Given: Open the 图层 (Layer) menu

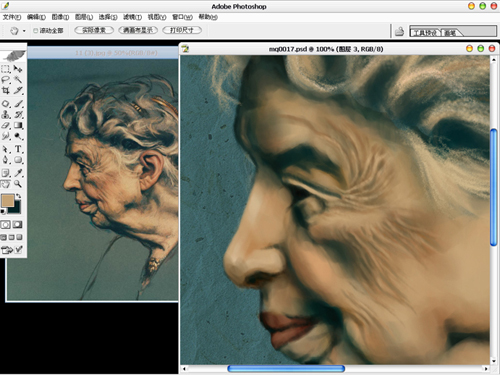Looking at the screenshot, I should point(84,17).
